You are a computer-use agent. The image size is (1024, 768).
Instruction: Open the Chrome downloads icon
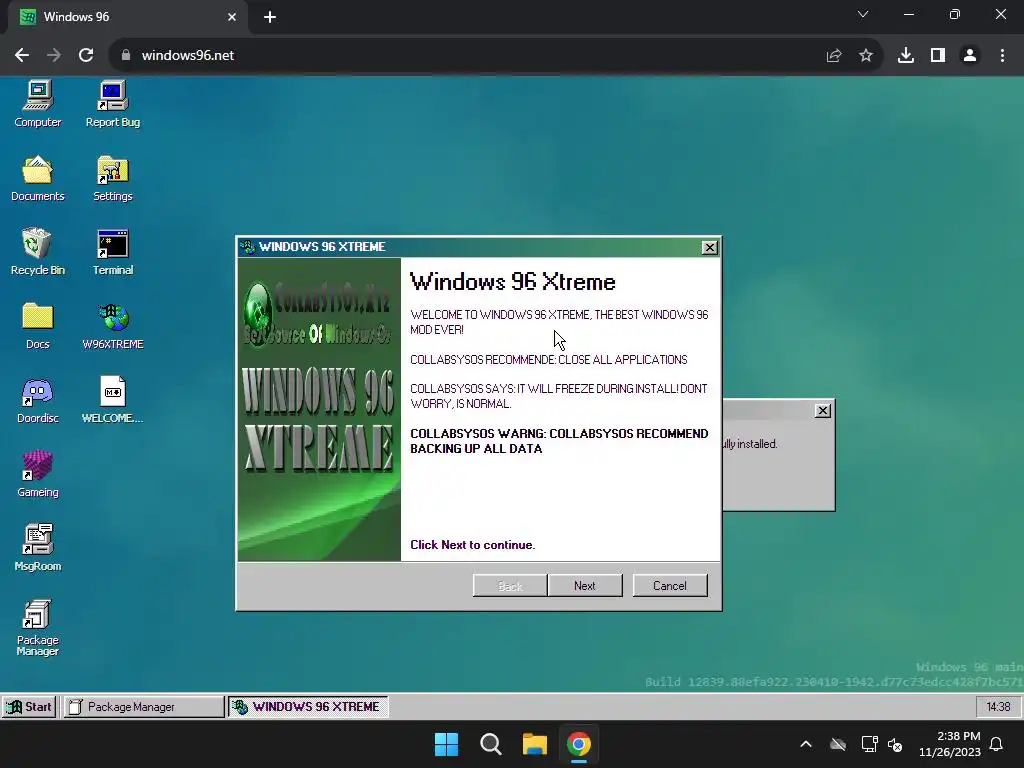pos(906,56)
